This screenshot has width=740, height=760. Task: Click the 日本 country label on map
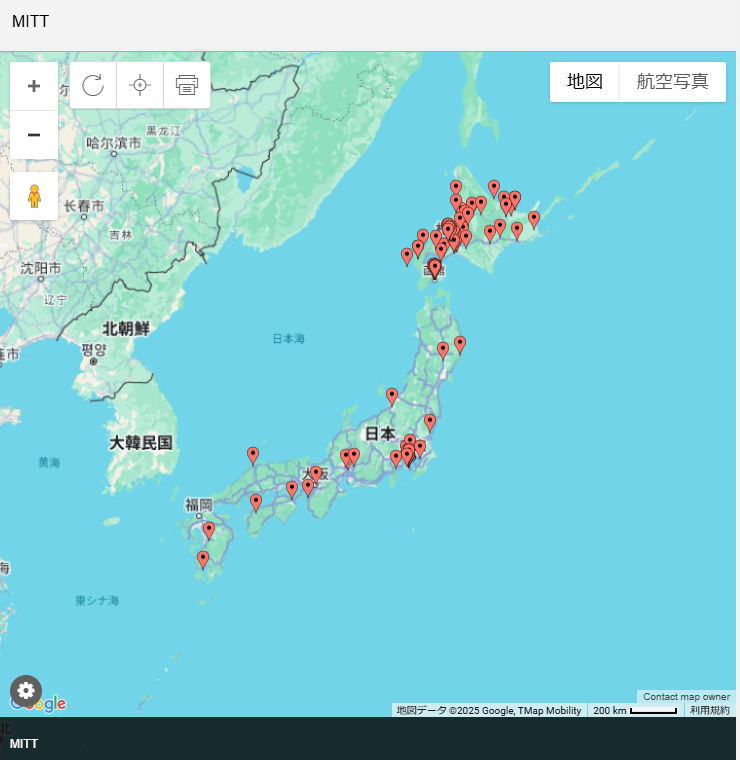pos(379,434)
